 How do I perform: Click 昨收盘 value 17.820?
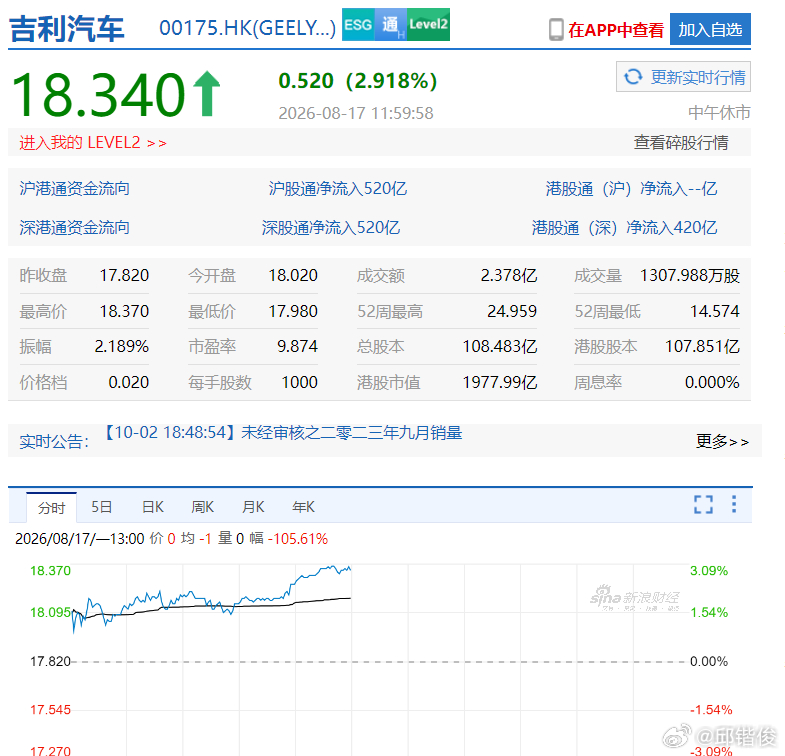click(124, 275)
